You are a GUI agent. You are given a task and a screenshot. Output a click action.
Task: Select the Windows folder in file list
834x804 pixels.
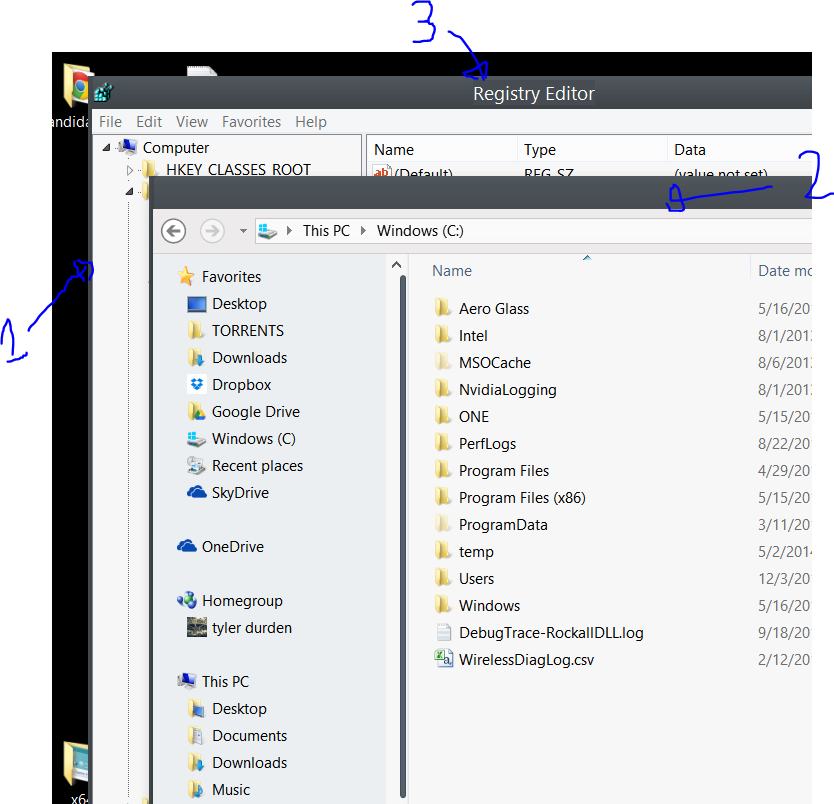tap(489, 606)
